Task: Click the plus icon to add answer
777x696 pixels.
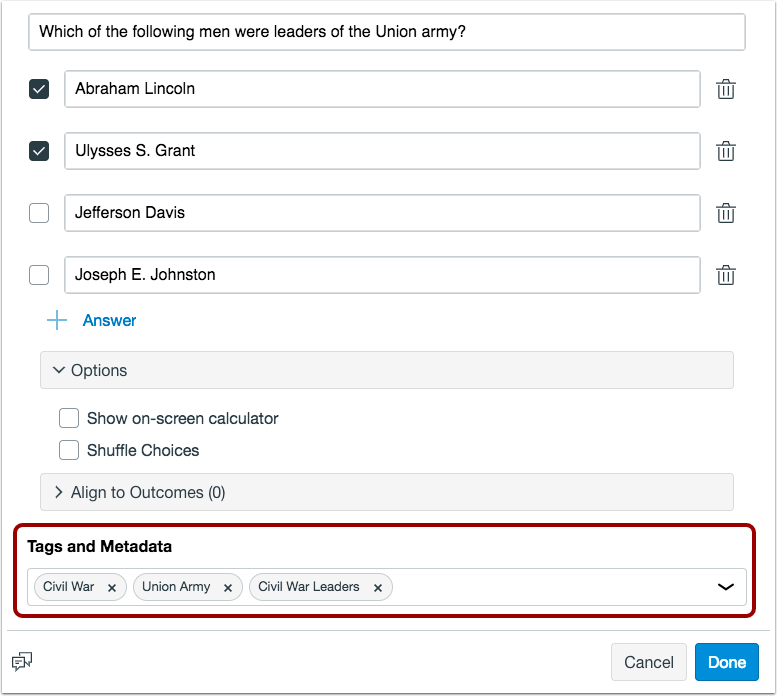Action: tap(58, 321)
